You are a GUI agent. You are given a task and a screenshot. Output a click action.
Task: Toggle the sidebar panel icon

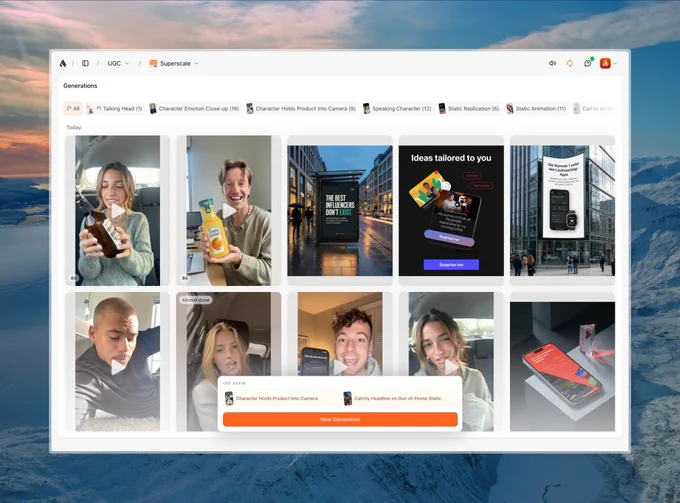tap(85, 63)
